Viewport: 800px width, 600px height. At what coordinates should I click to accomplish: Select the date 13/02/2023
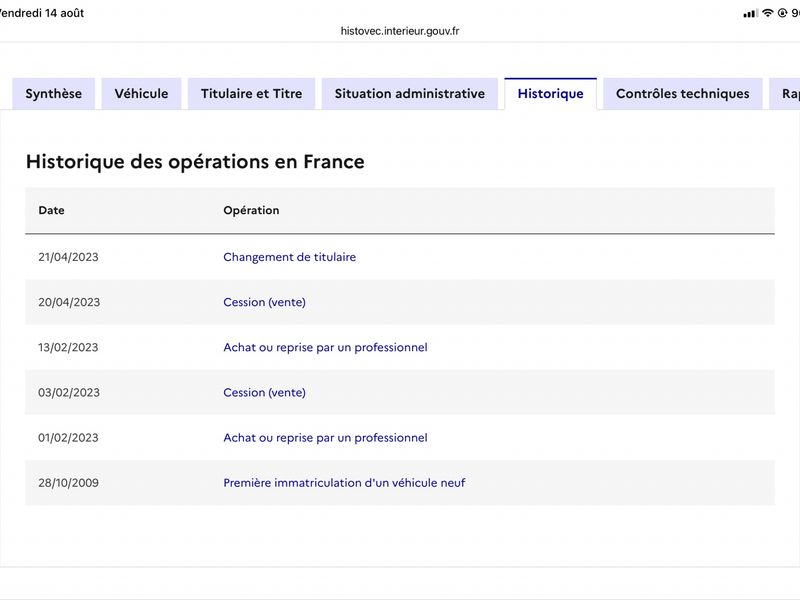tap(68, 347)
